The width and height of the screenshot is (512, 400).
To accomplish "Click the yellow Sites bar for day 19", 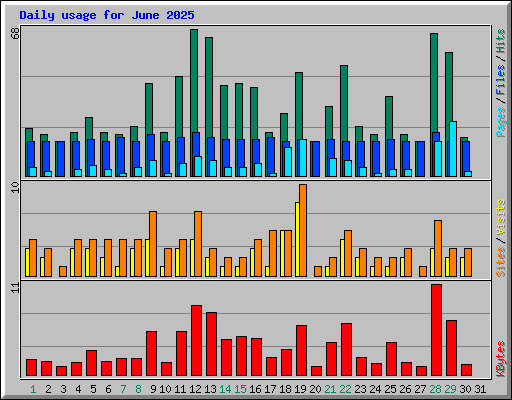I will [297, 239].
